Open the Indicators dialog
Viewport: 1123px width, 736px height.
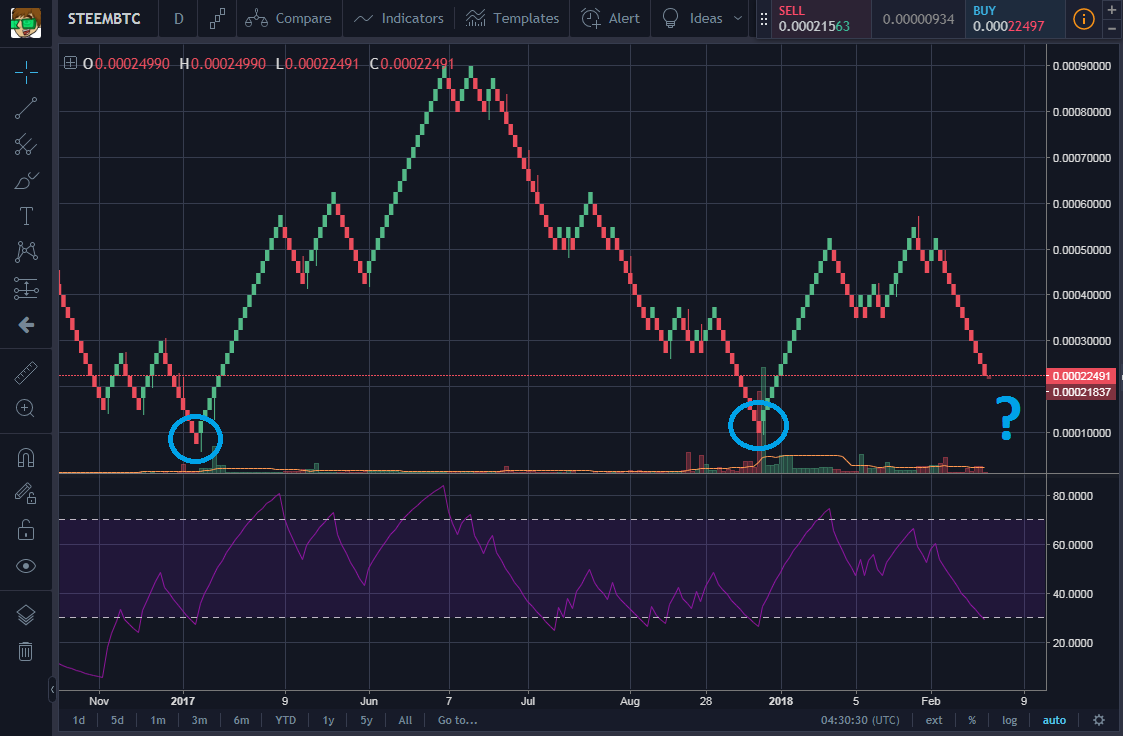(x=399, y=19)
